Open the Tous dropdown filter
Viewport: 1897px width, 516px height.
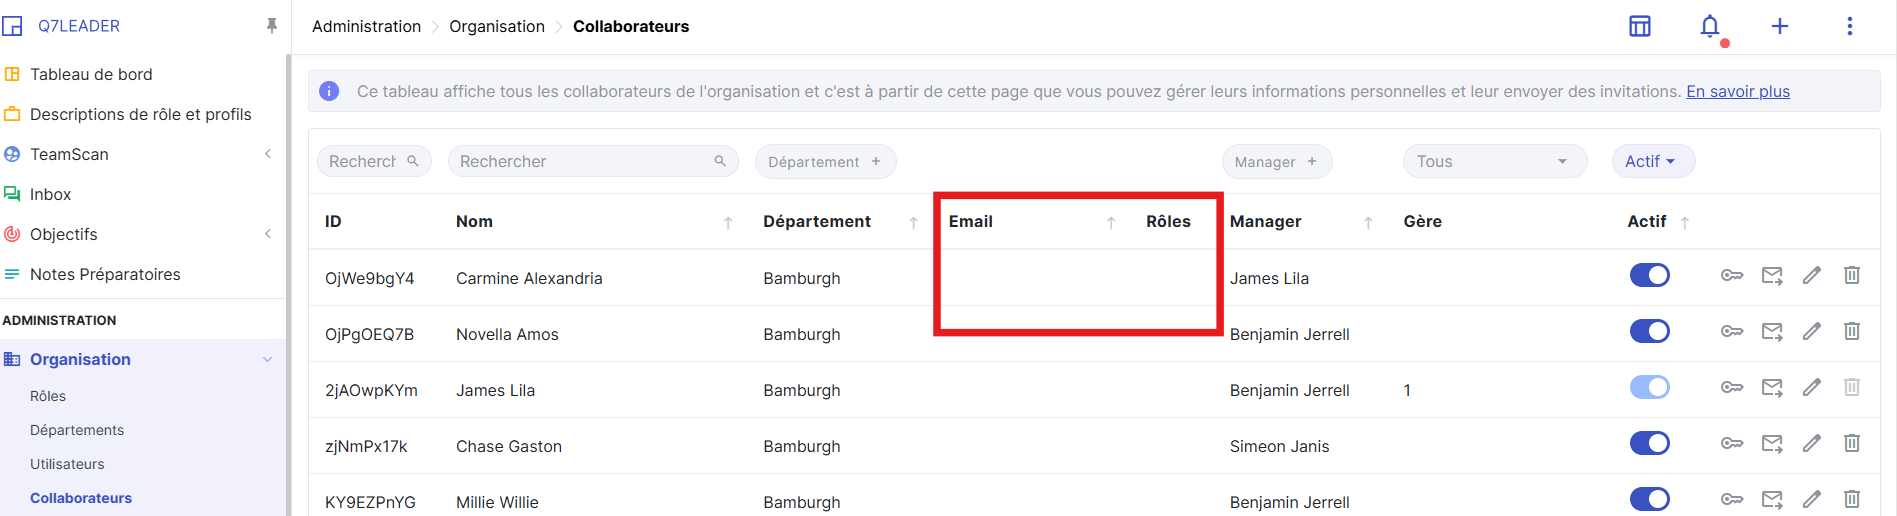click(1494, 161)
